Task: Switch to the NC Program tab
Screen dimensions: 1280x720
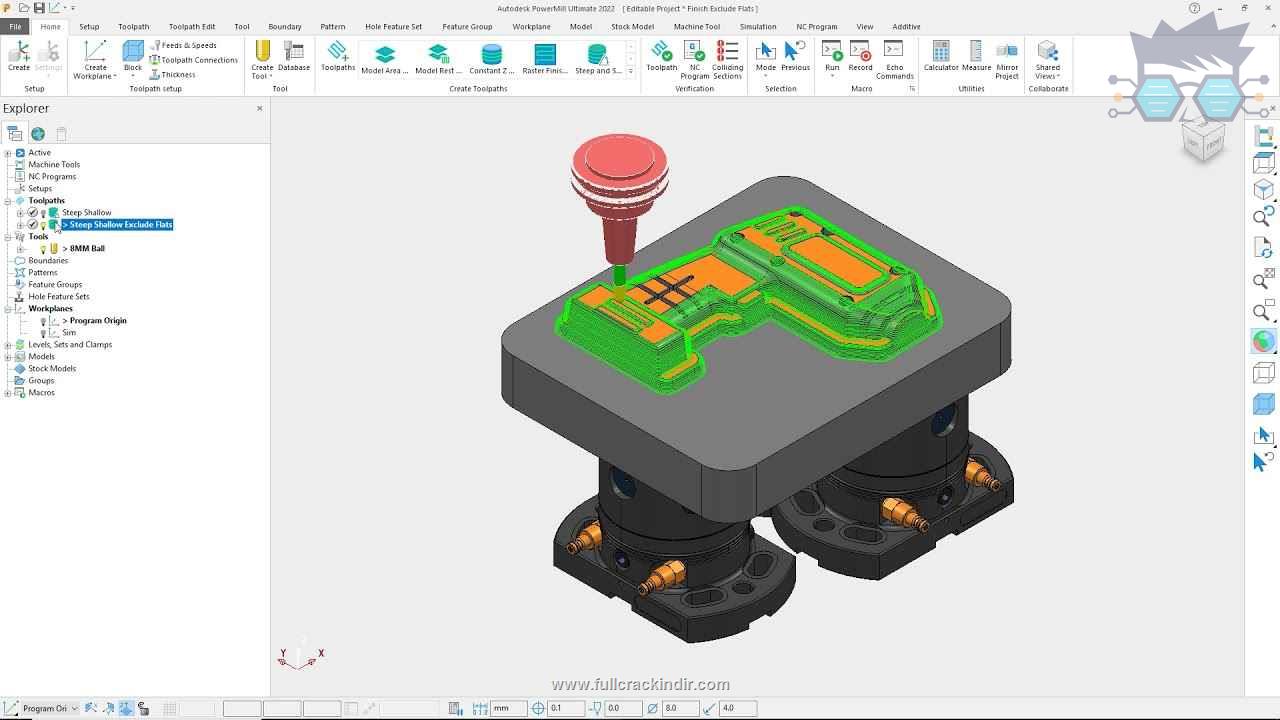Action: pos(817,26)
